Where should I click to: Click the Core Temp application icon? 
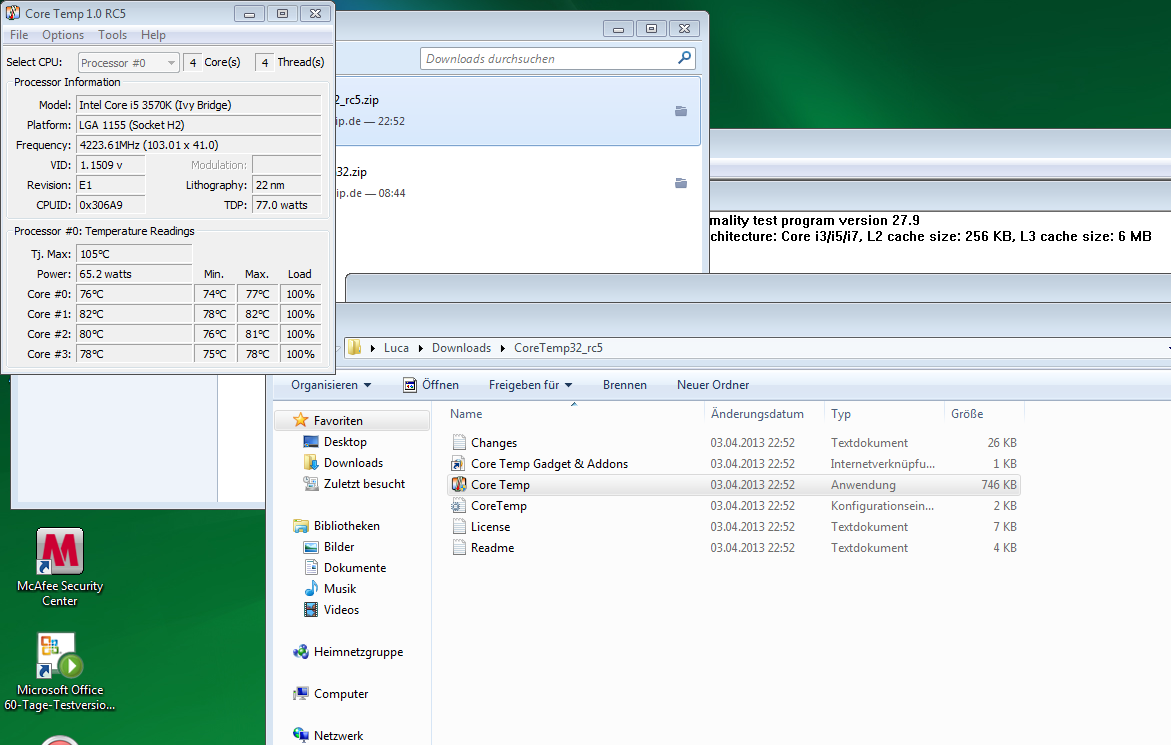(459, 484)
